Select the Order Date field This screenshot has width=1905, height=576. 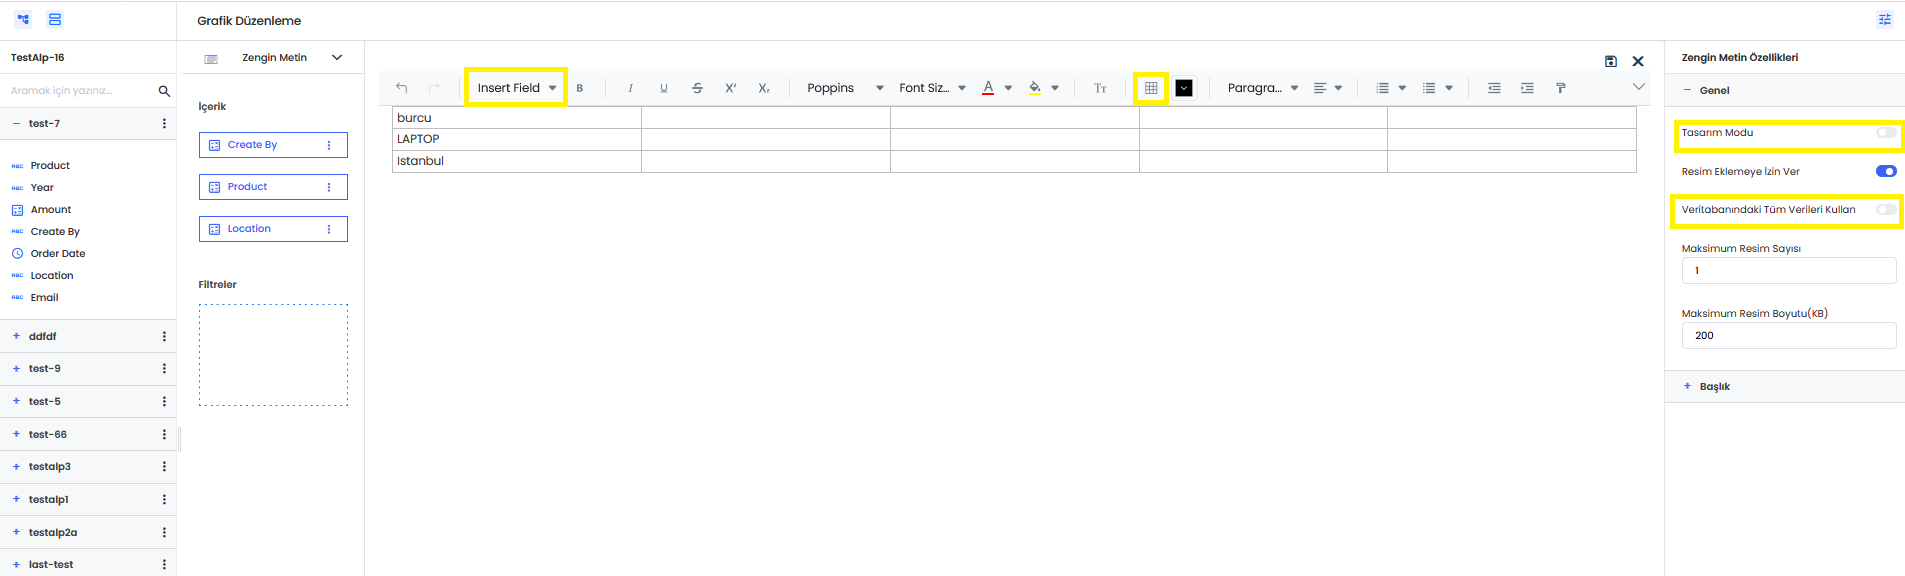pos(58,254)
